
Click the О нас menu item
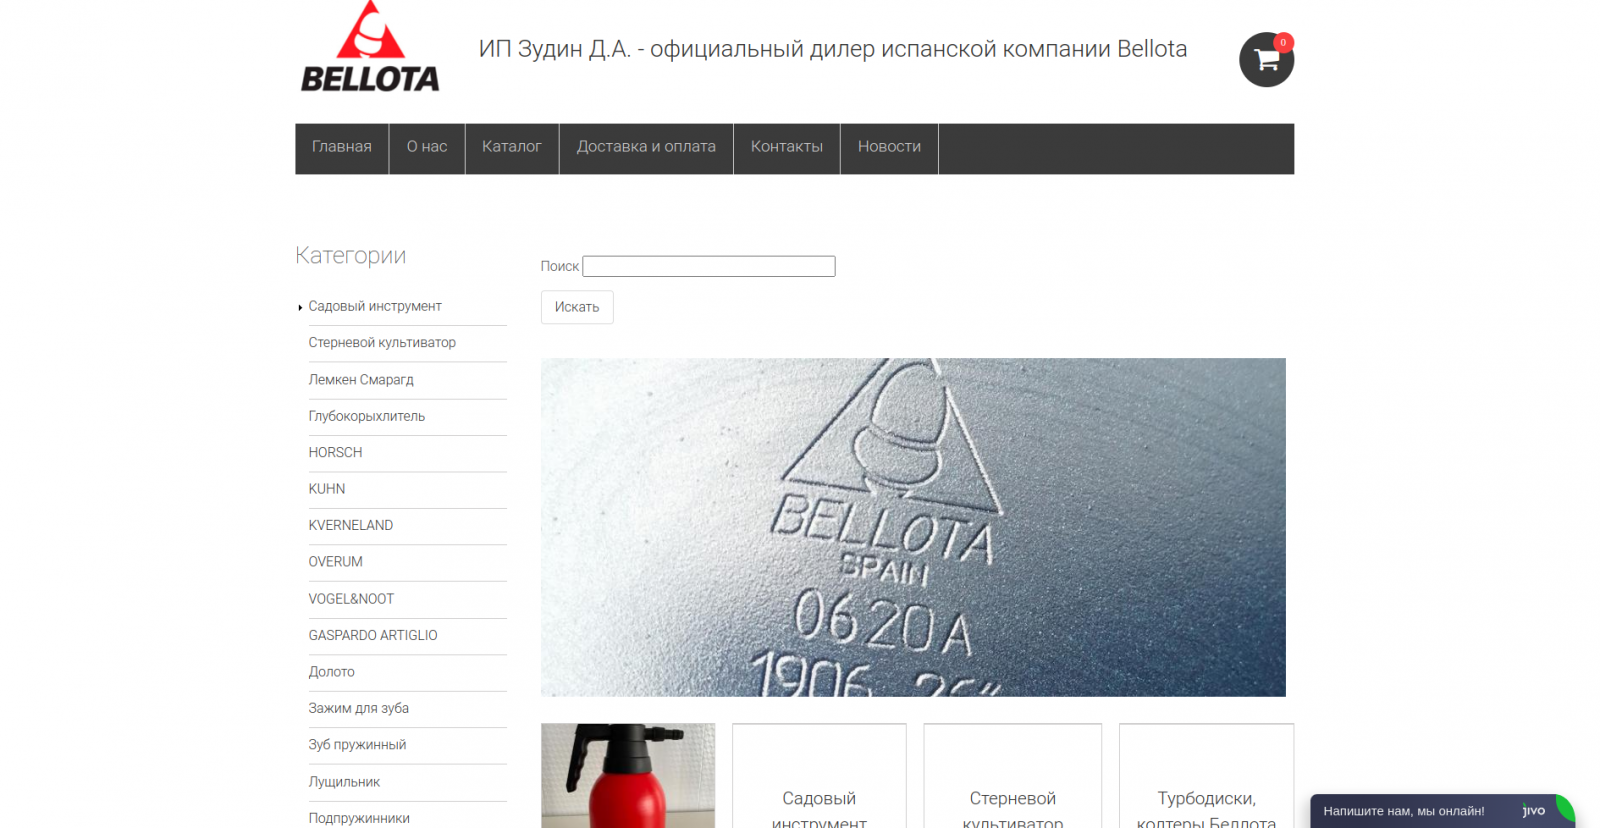coord(427,148)
